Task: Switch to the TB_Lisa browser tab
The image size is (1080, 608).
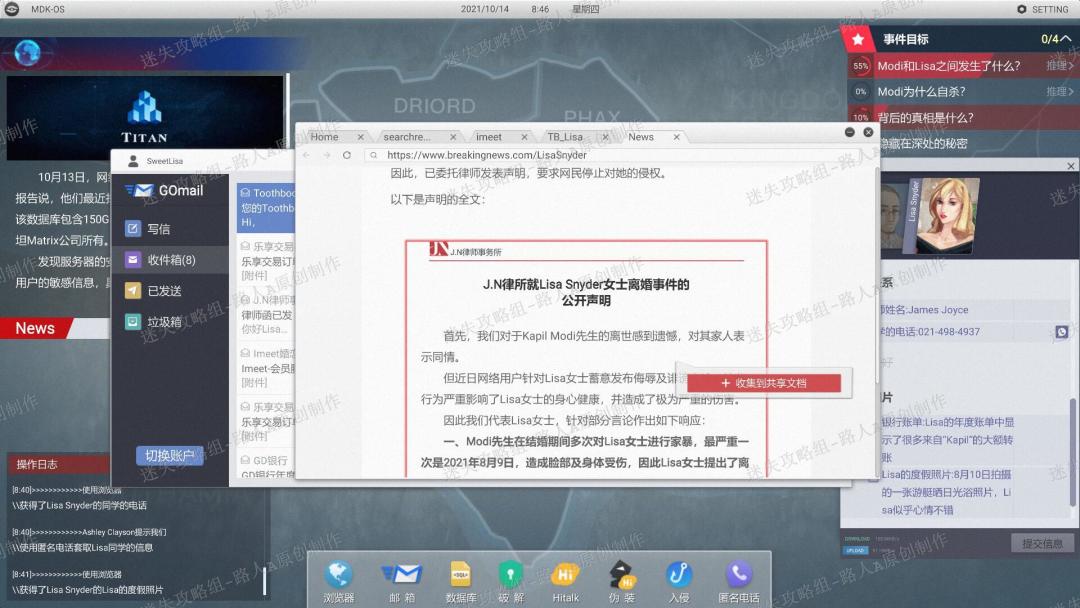Action: pos(565,137)
